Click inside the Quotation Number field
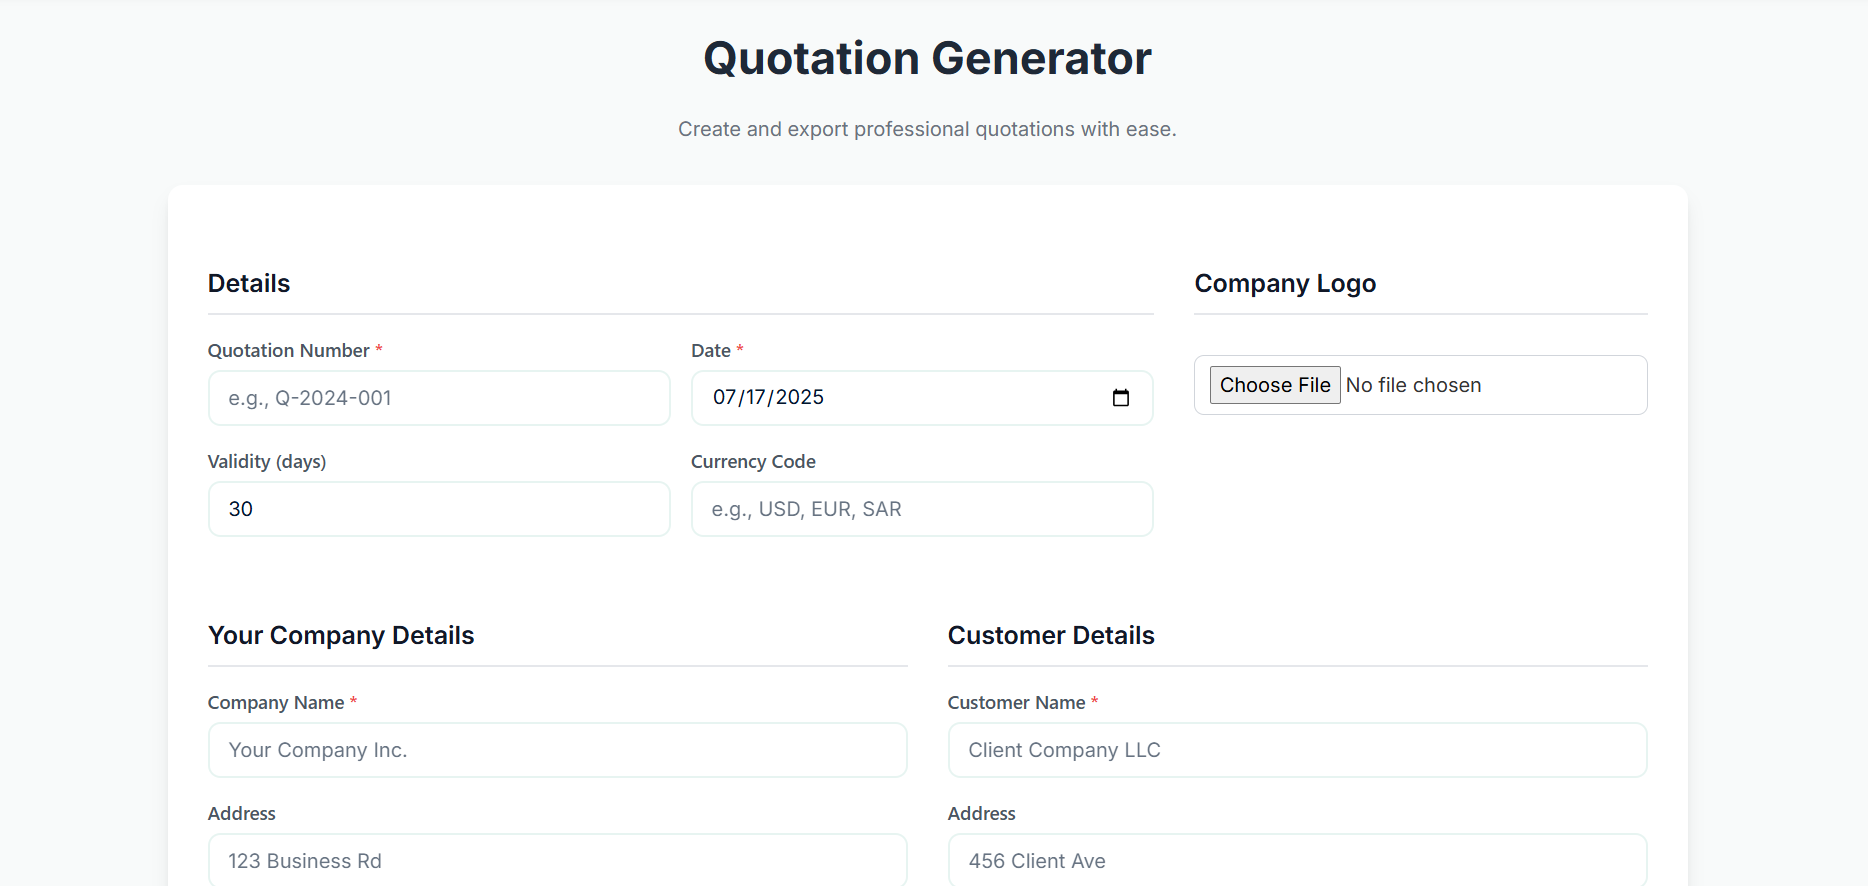Screen dimensions: 1868x886 click(x=438, y=397)
